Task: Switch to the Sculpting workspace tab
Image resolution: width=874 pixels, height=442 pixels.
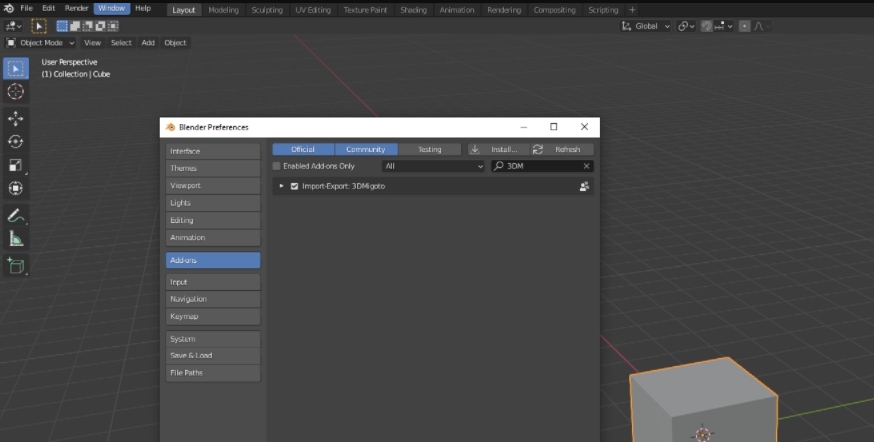Action: pos(266,10)
